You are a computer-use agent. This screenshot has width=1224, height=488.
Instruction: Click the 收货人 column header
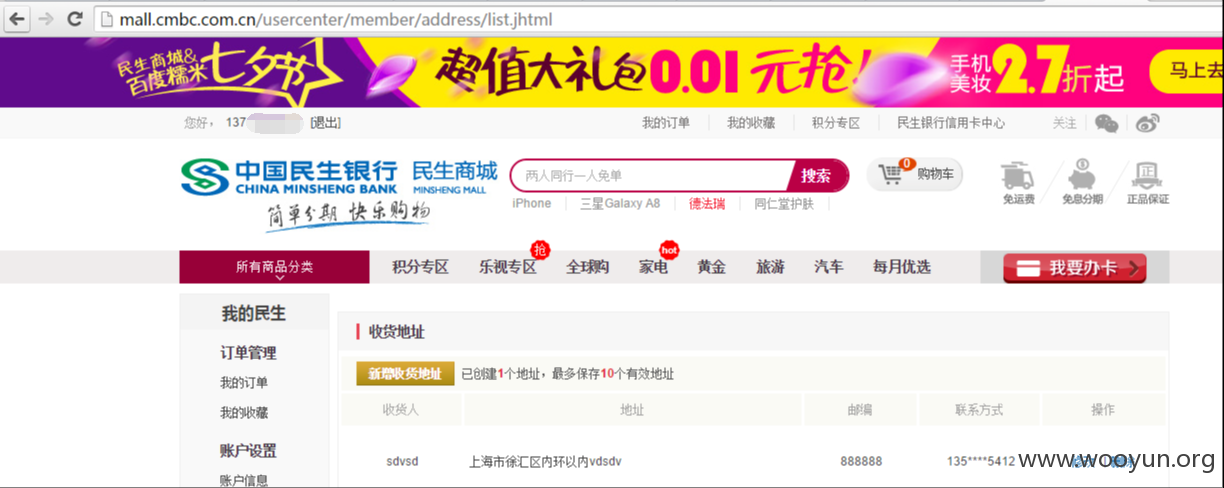[401, 410]
